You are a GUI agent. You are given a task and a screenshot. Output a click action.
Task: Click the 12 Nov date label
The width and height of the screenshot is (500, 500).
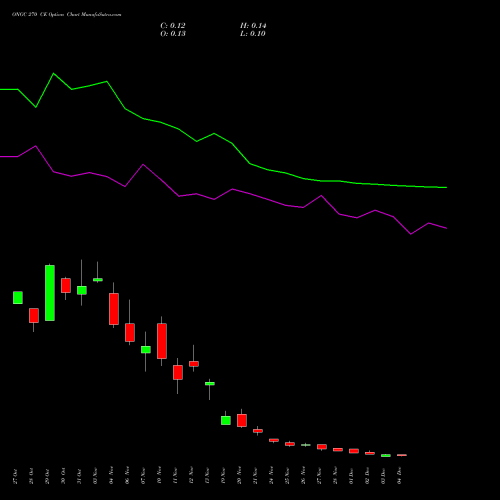coord(191,476)
